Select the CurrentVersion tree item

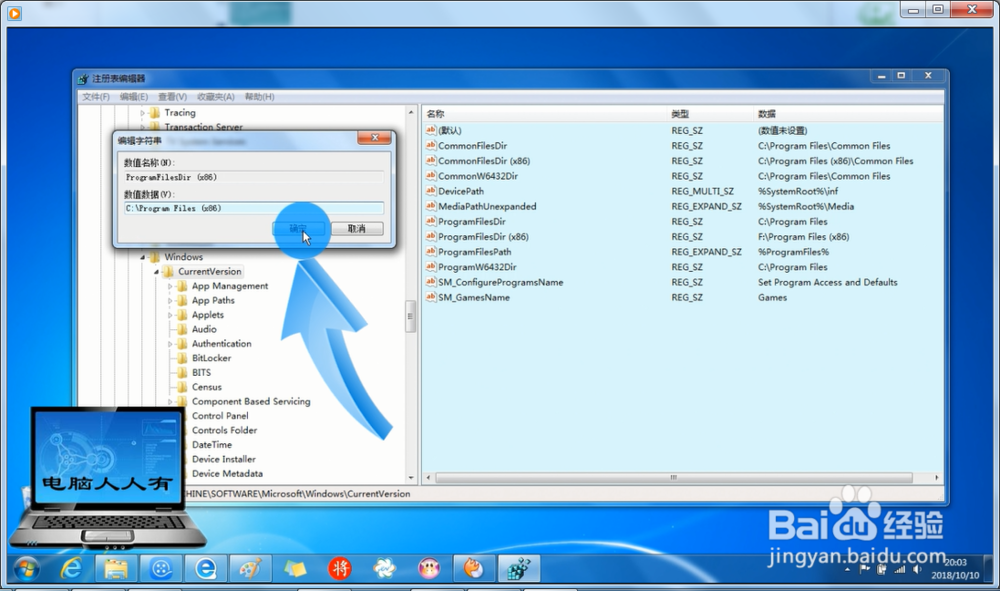point(209,272)
